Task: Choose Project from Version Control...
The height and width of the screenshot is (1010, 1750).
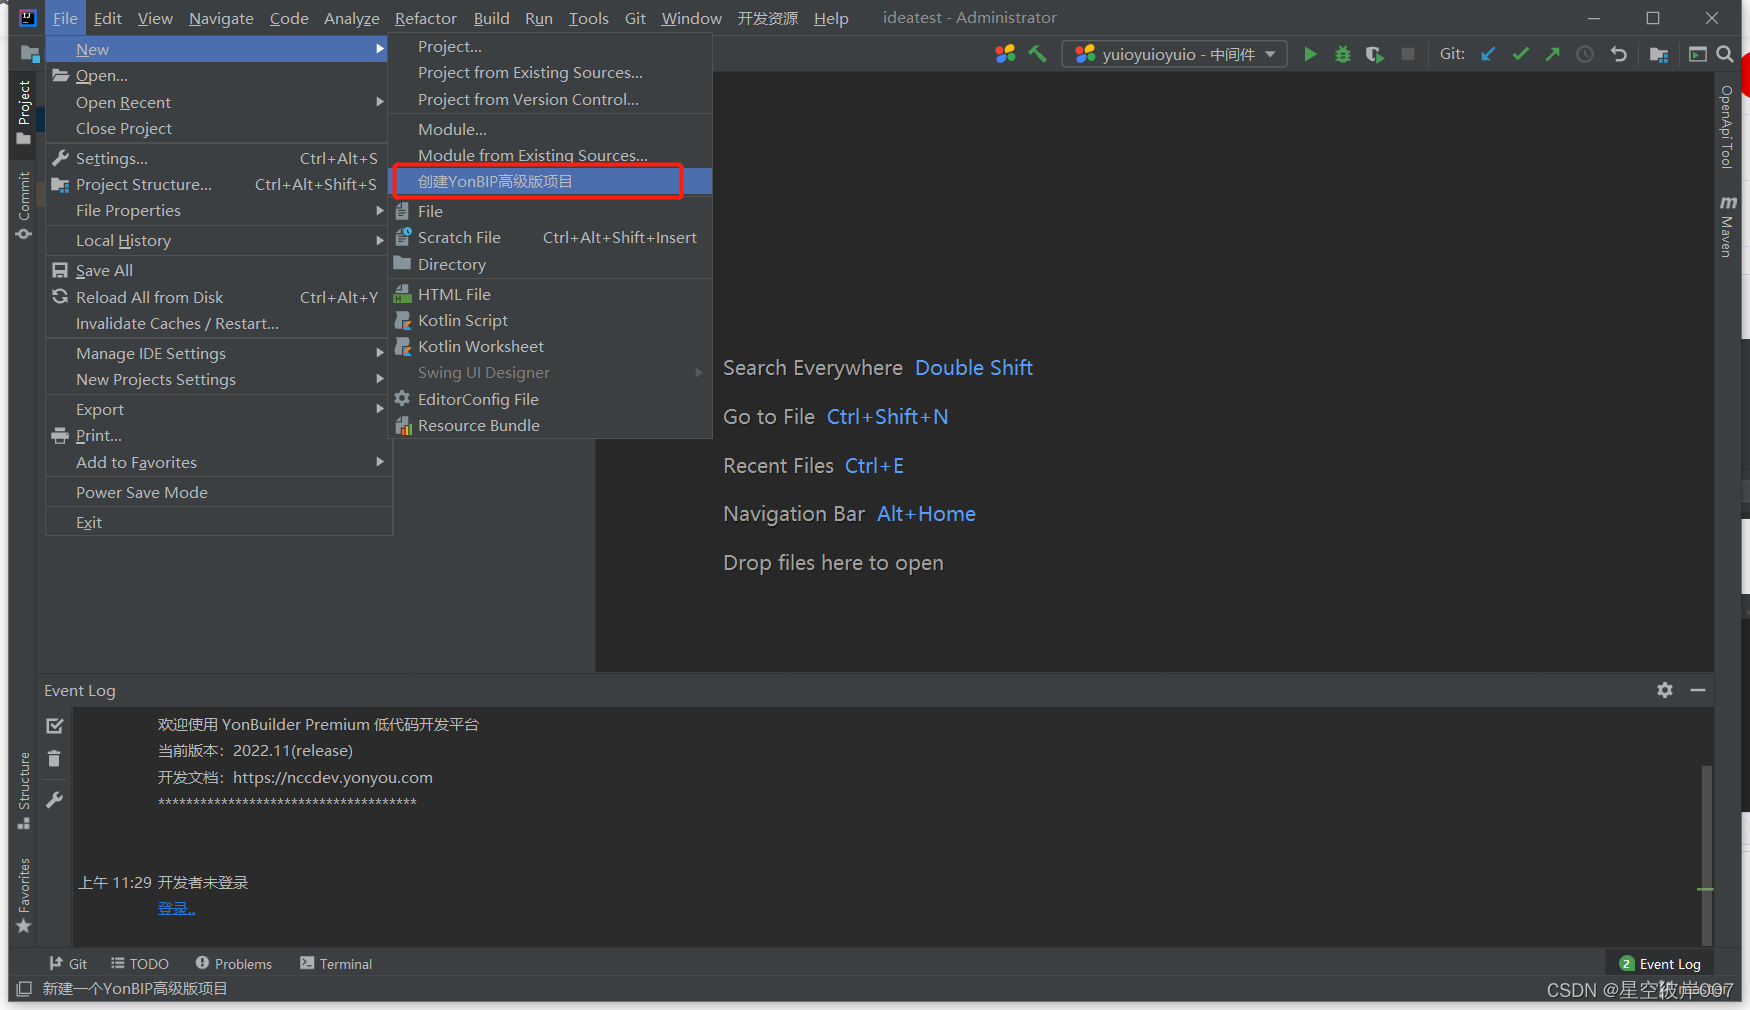Action: pos(550,99)
